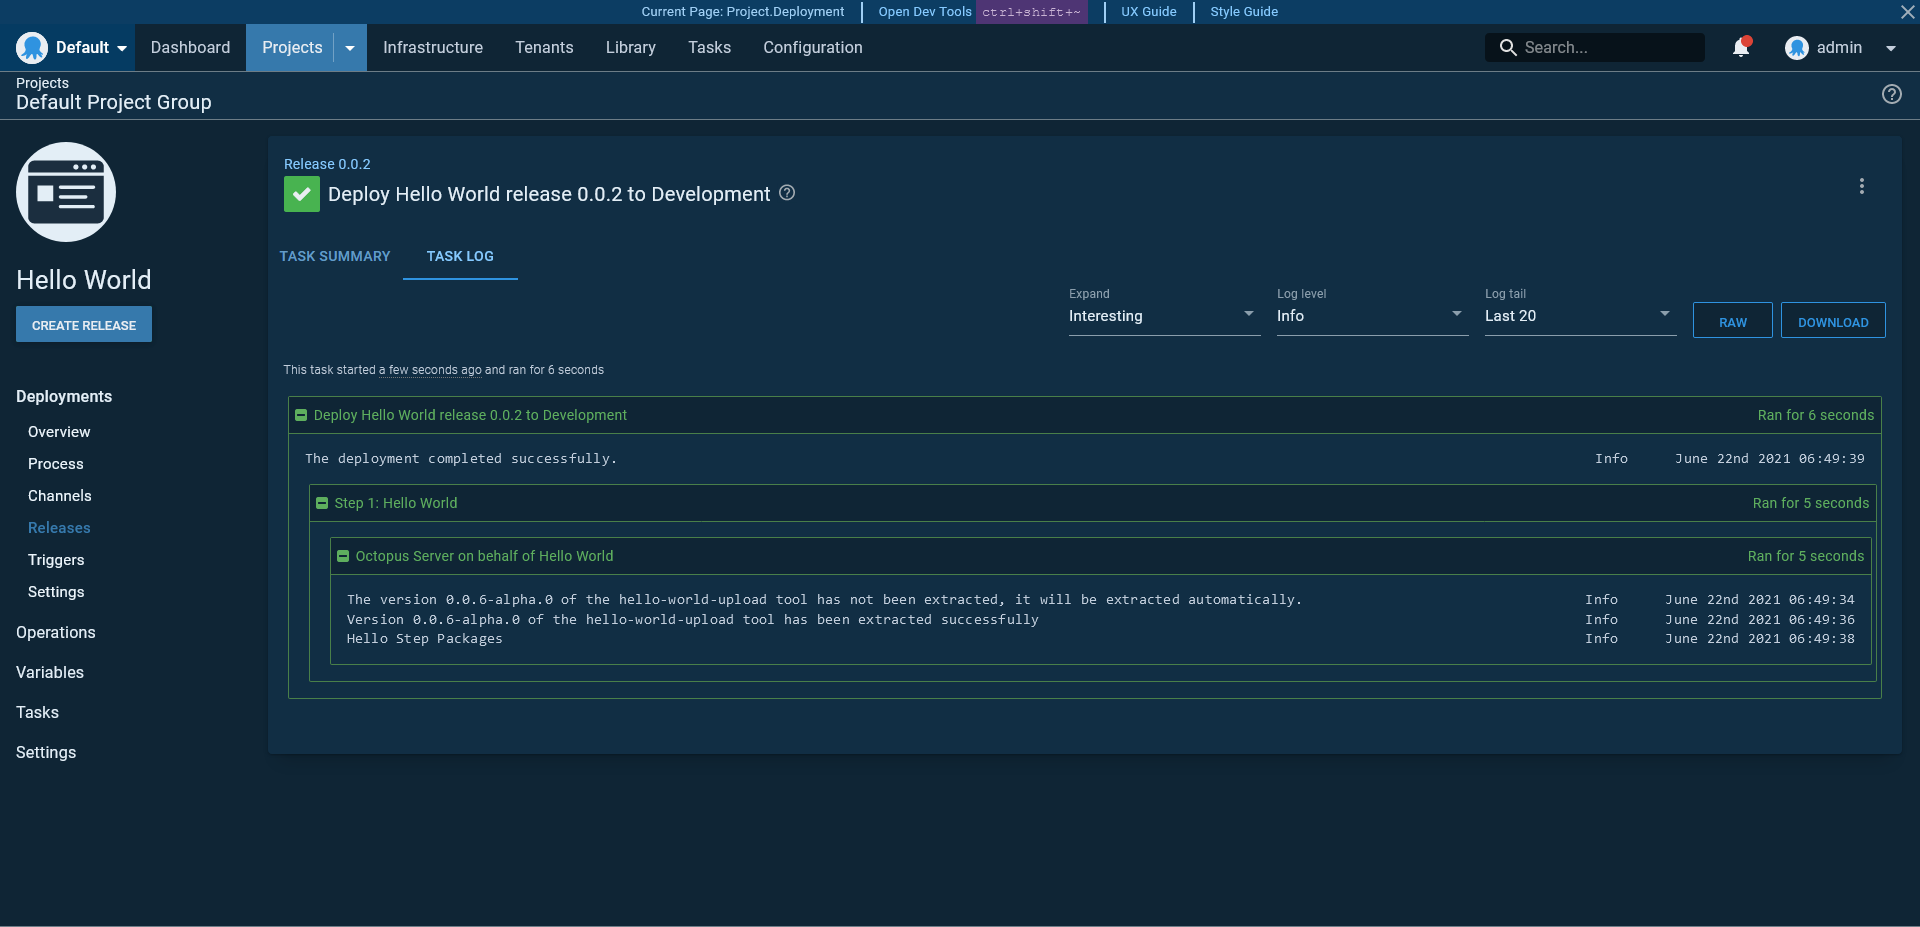Click the Default space avatar icon
This screenshot has height=927, width=1920.
(x=32, y=47)
